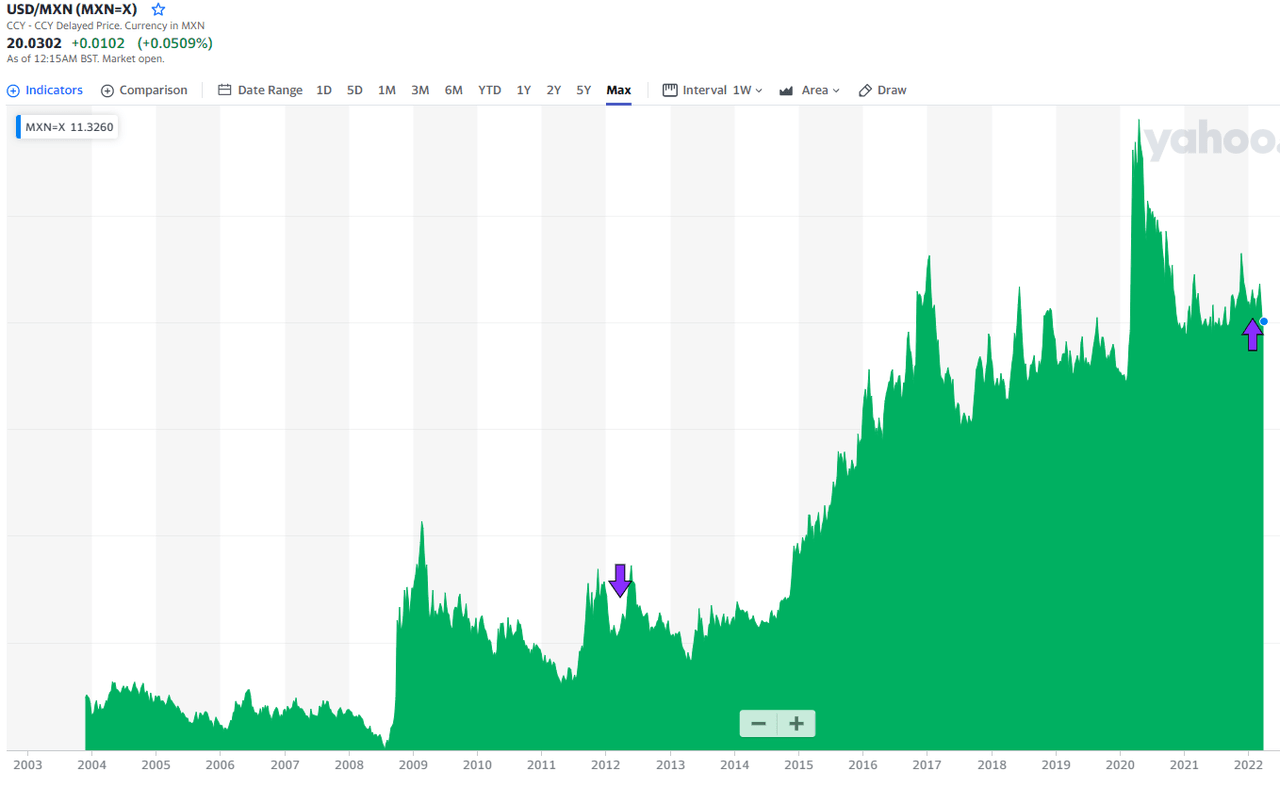Click the (+0.0509%) percent change value
The image size is (1280, 804).
click(x=175, y=43)
